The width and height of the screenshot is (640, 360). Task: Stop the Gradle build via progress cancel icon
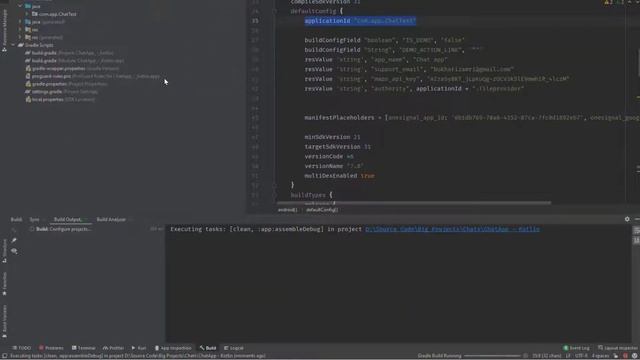click(525, 356)
